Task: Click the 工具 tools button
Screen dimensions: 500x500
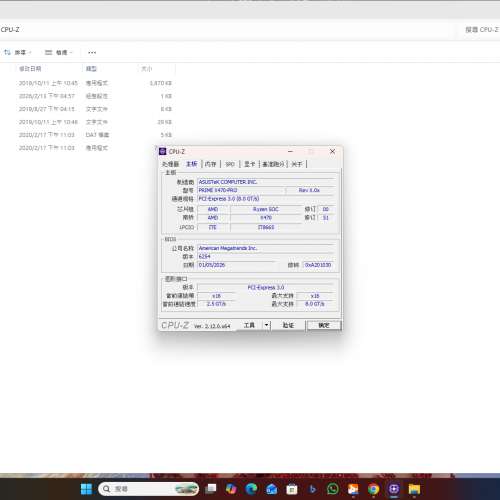Action: tap(249, 325)
